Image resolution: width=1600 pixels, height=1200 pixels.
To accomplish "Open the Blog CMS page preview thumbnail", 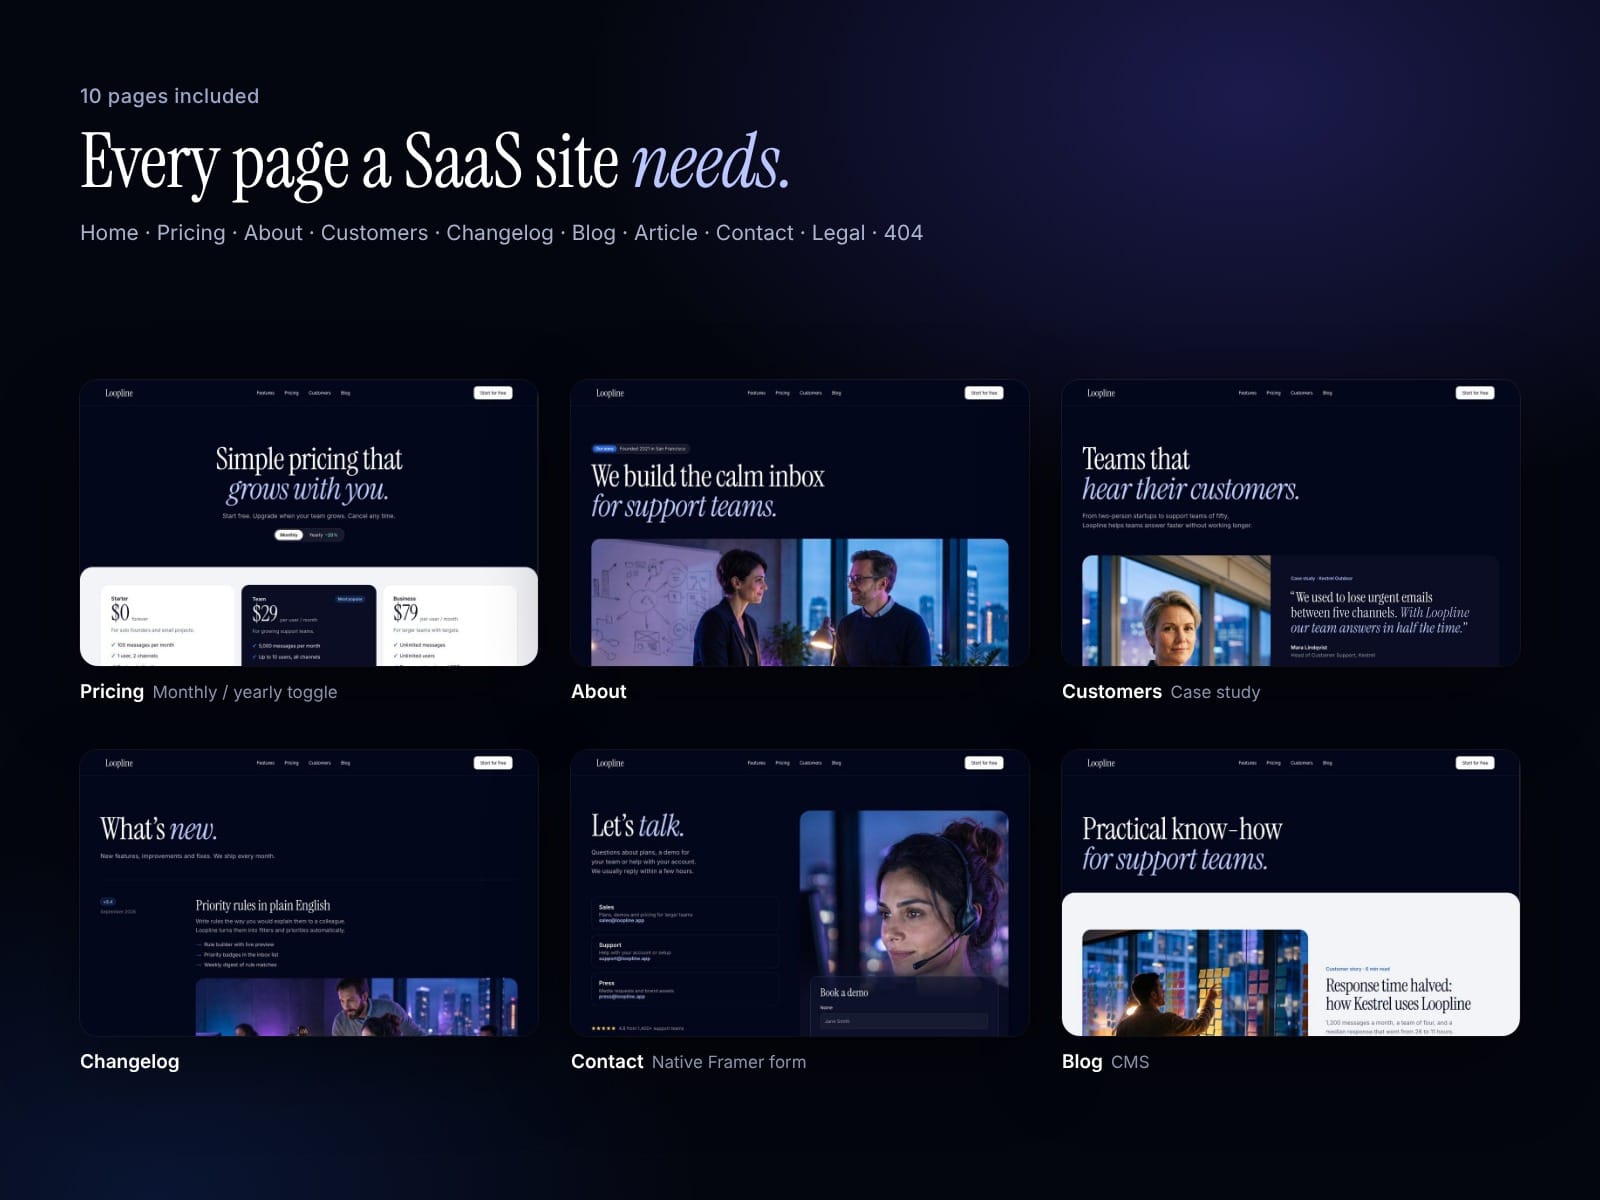I will coord(1291,893).
